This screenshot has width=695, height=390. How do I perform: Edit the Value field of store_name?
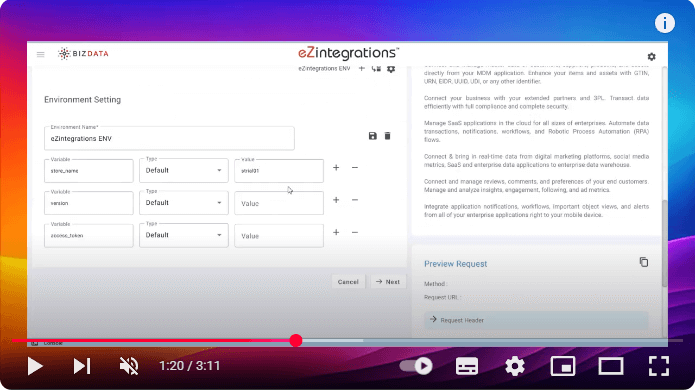point(279,171)
